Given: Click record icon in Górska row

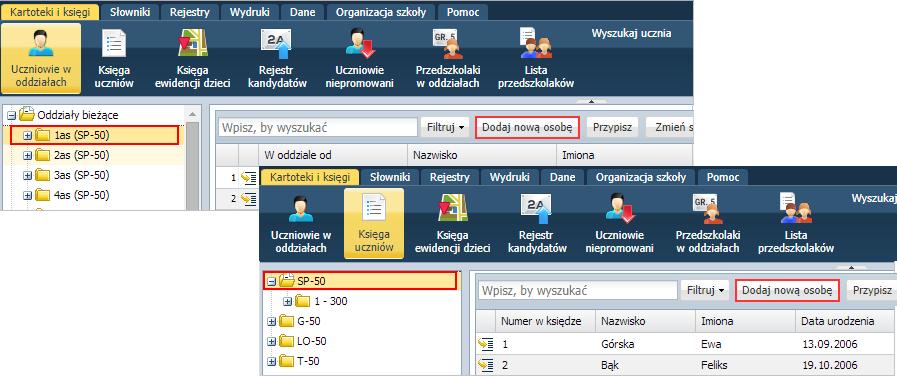Looking at the screenshot, I should pyautogui.click(x=486, y=344).
